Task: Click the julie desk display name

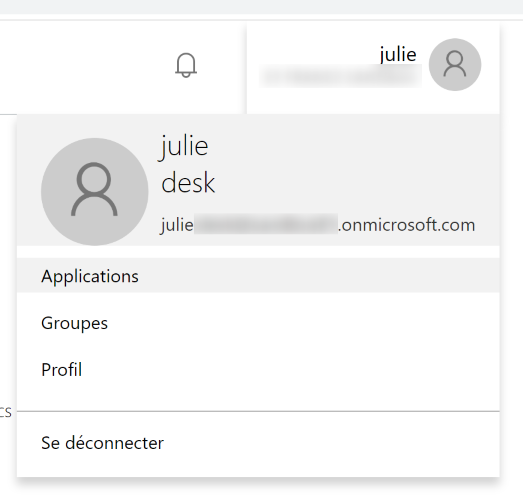Action: pyautogui.click(x=188, y=164)
